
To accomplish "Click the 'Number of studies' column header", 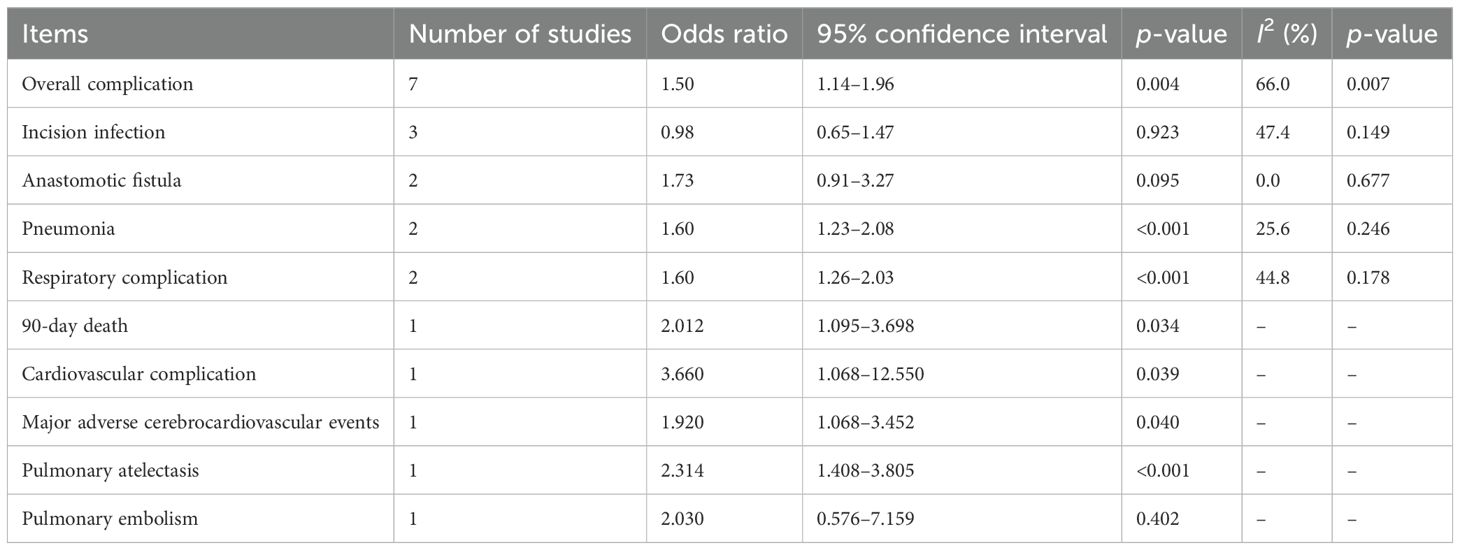I will coord(521,34).
